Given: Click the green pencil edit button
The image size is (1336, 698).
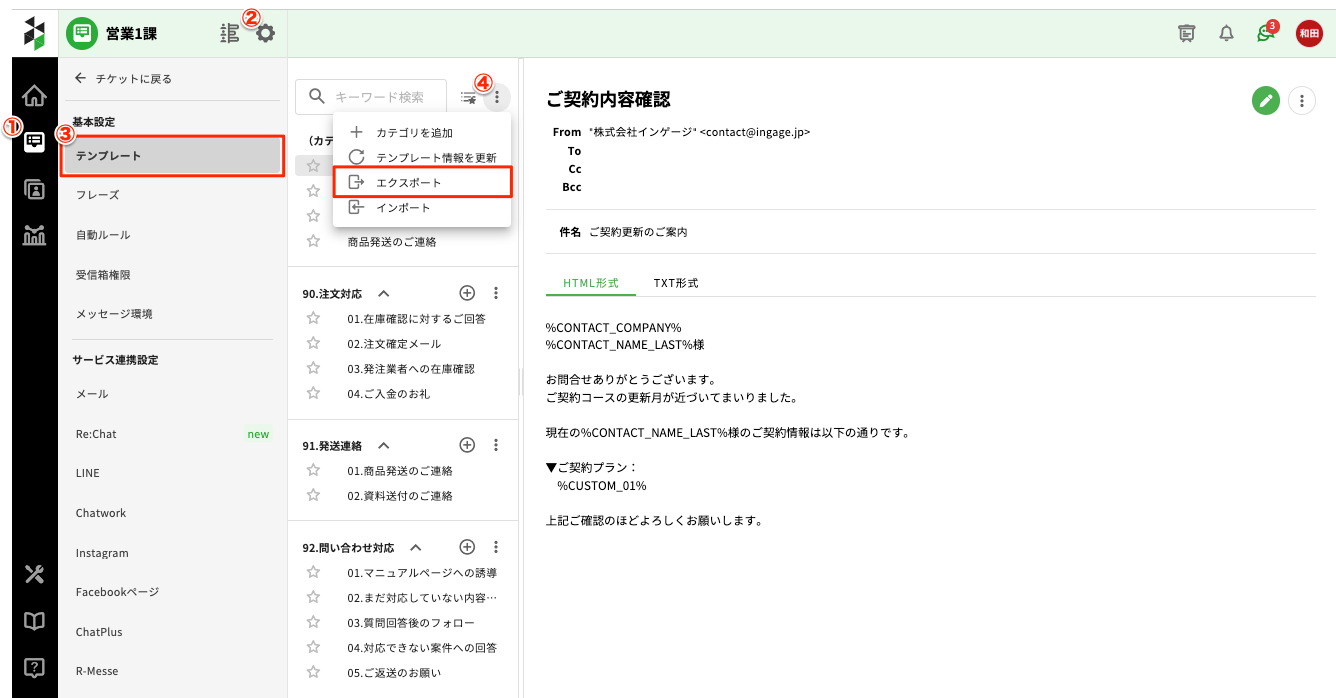Looking at the screenshot, I should tap(1266, 100).
